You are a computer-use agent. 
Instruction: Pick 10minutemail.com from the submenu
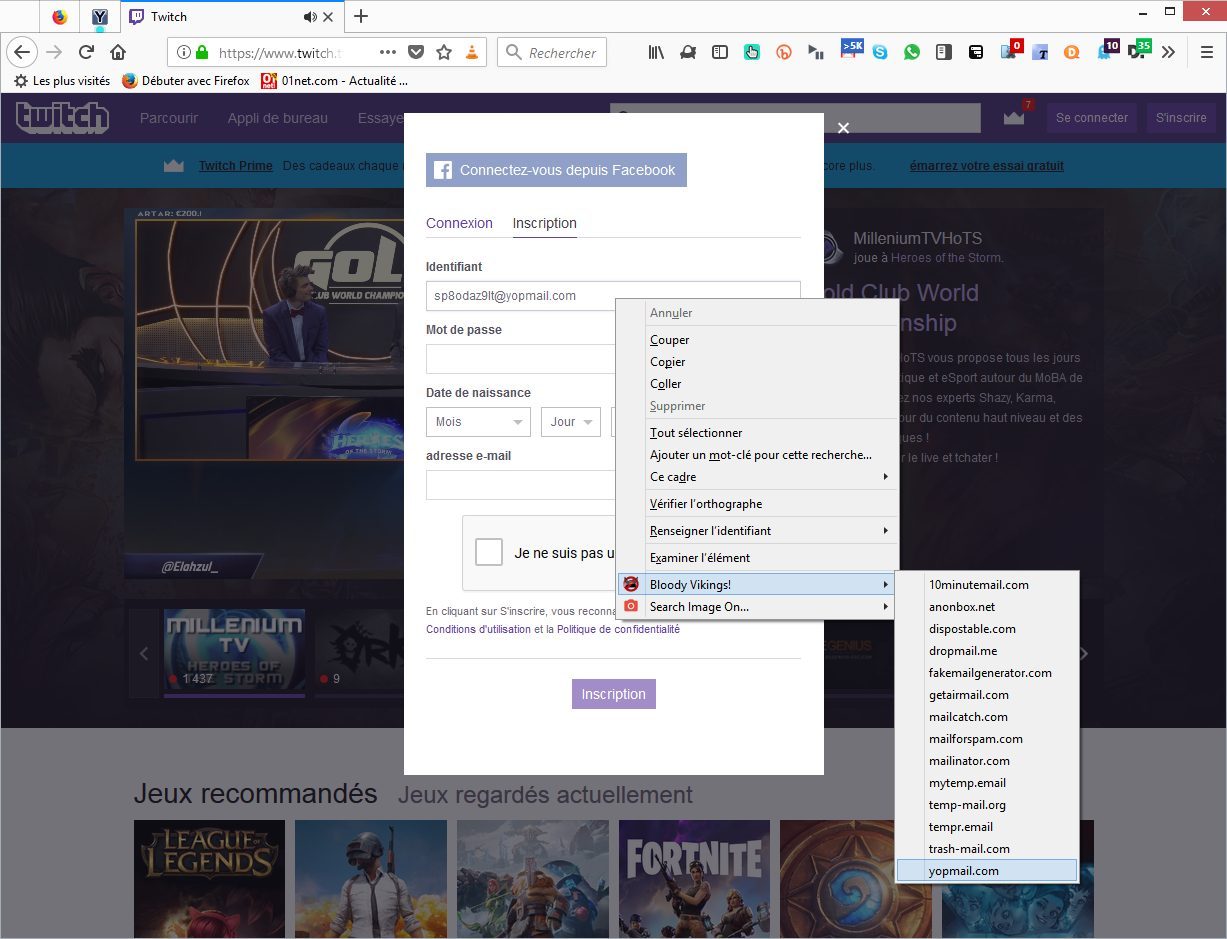point(987,585)
